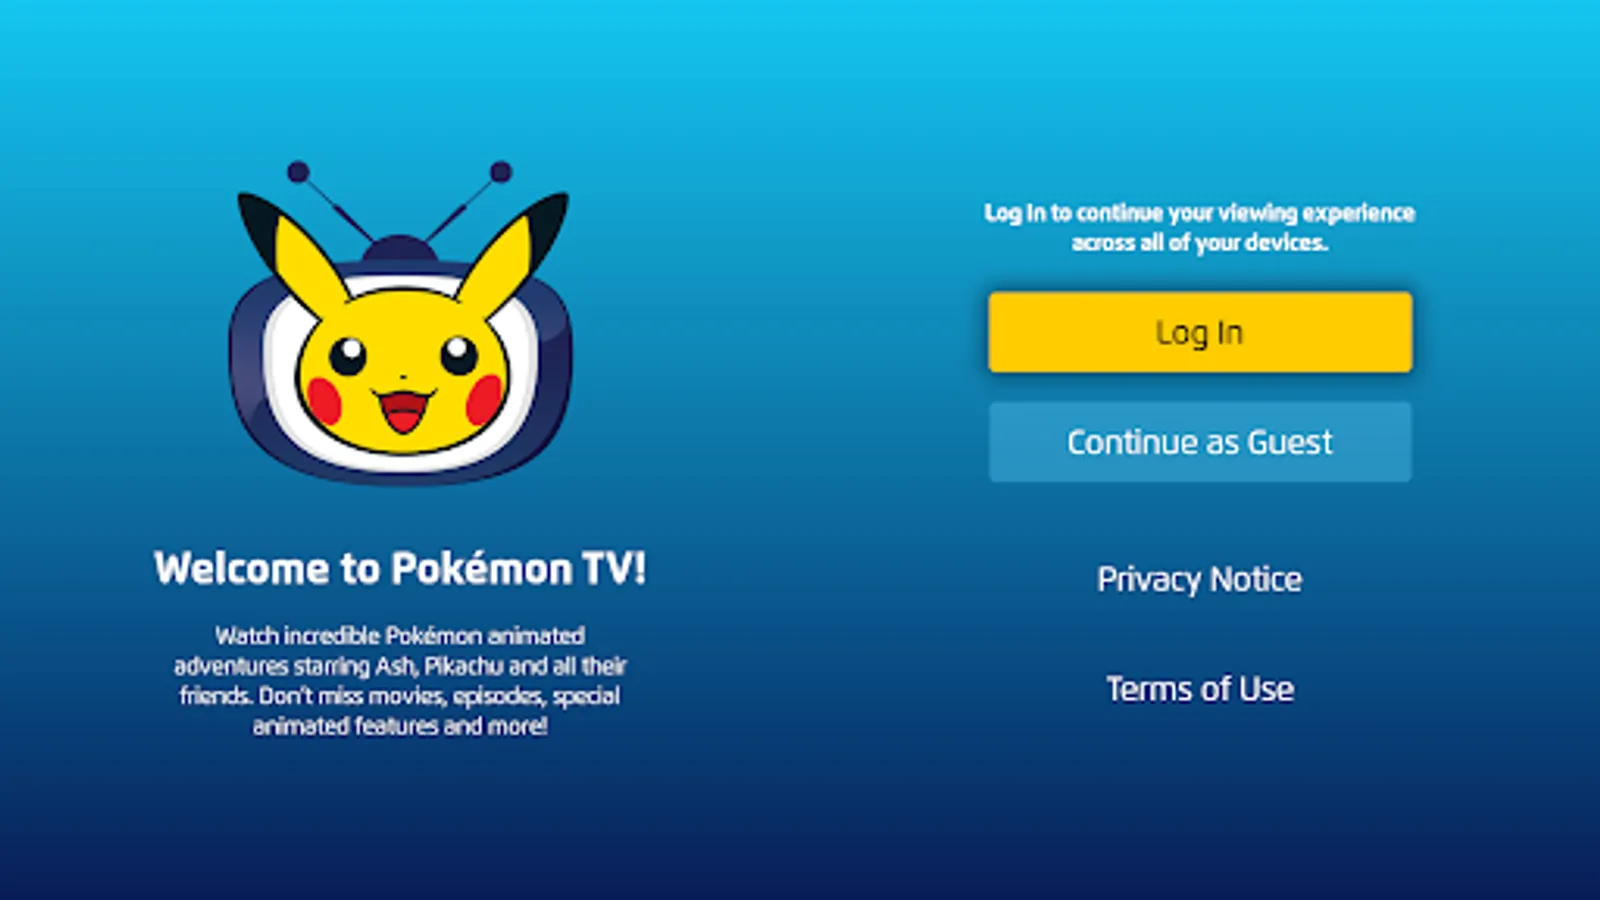The width and height of the screenshot is (1600, 900).
Task: Click the yellow Log In button
Action: pos(1200,332)
